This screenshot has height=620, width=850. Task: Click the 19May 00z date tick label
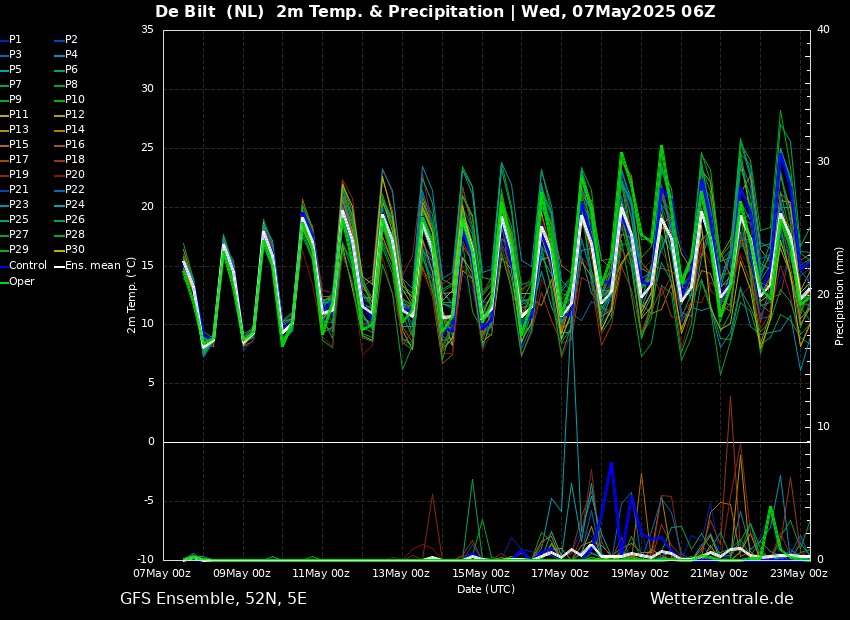pos(639,574)
